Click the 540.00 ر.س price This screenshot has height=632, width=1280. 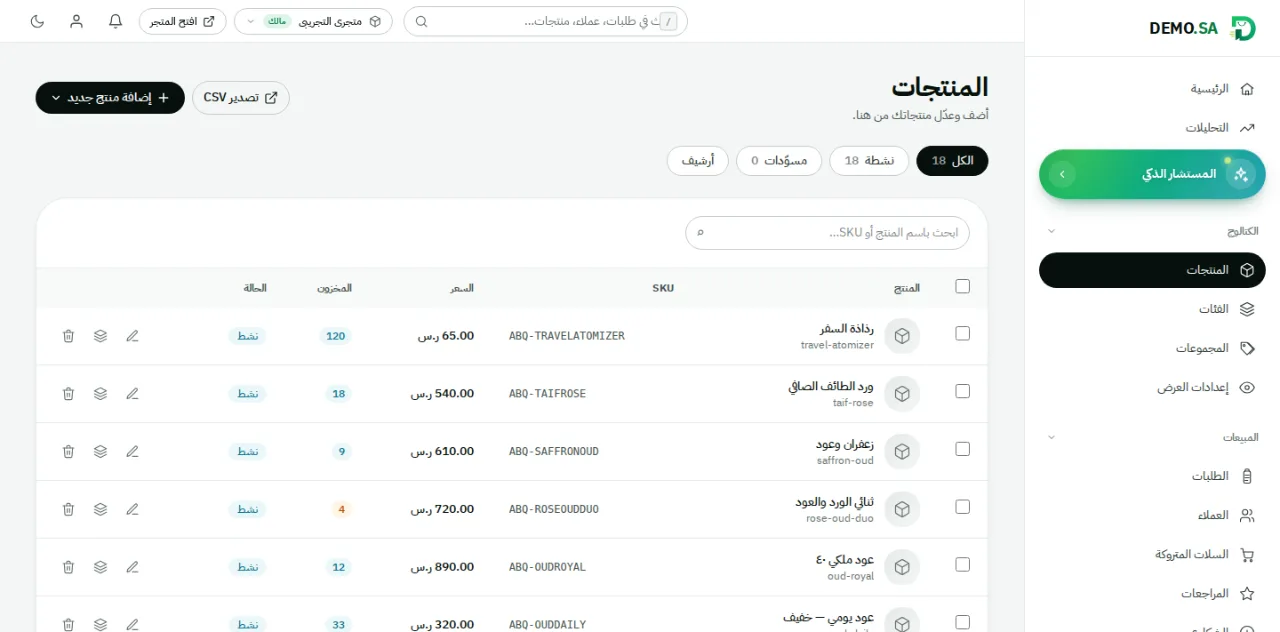tap(442, 394)
